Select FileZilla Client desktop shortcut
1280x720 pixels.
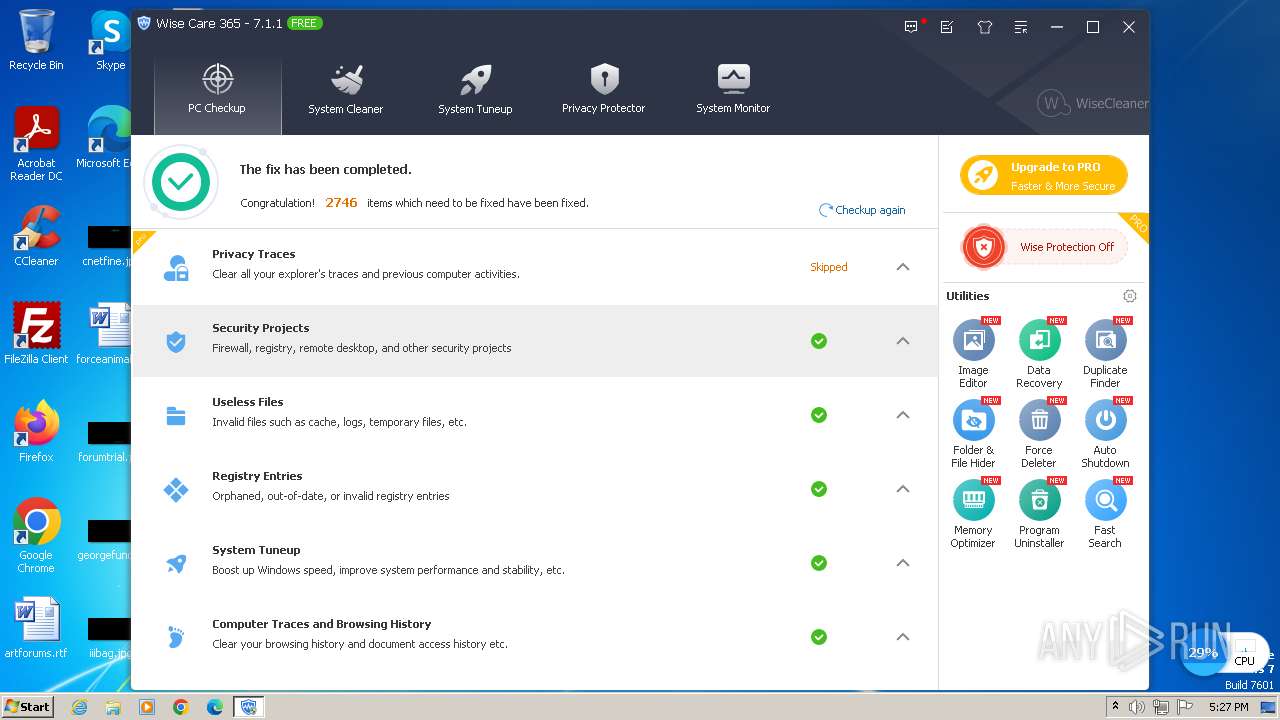coord(36,333)
